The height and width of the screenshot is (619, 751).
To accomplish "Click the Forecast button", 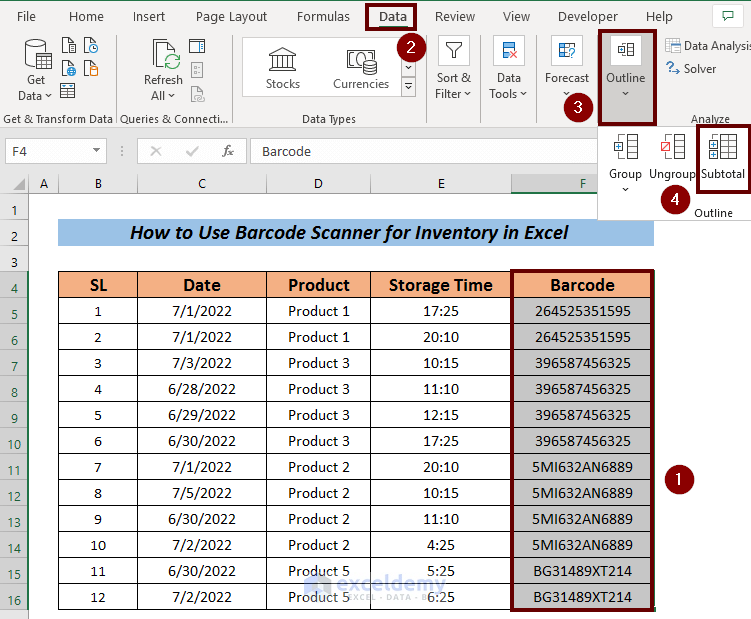I will (x=567, y=68).
